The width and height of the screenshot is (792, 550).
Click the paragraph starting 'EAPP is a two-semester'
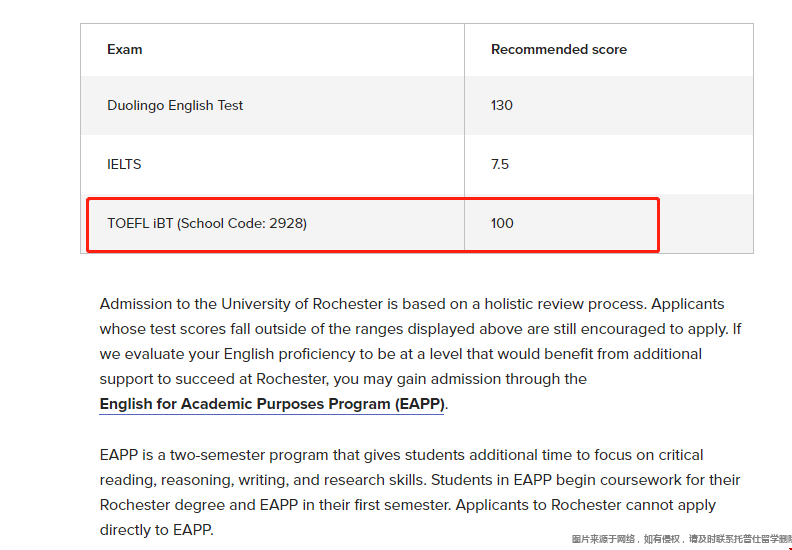pos(420,492)
